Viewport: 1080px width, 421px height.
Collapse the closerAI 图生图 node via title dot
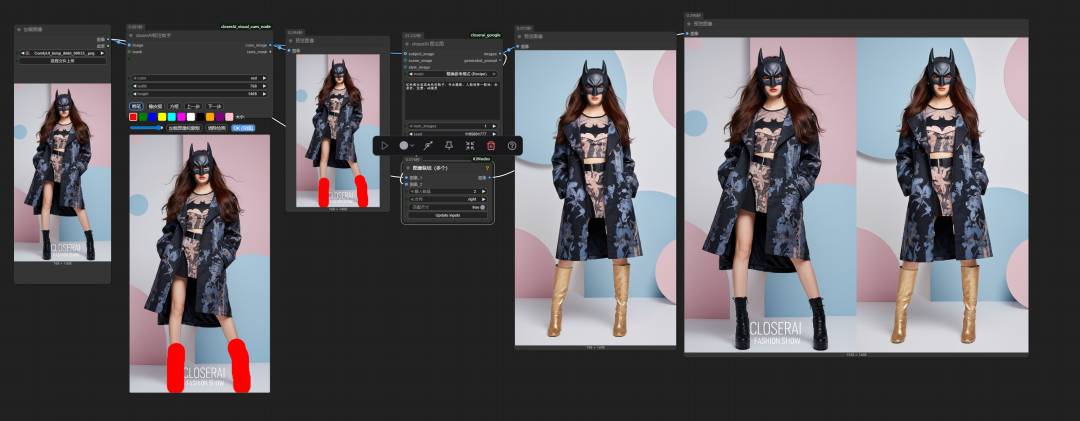pos(407,43)
